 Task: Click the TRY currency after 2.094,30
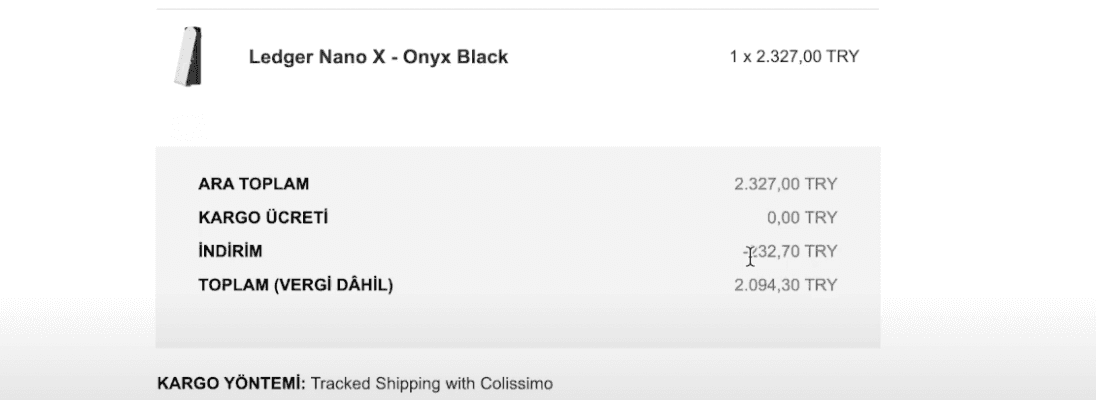[x=821, y=285]
